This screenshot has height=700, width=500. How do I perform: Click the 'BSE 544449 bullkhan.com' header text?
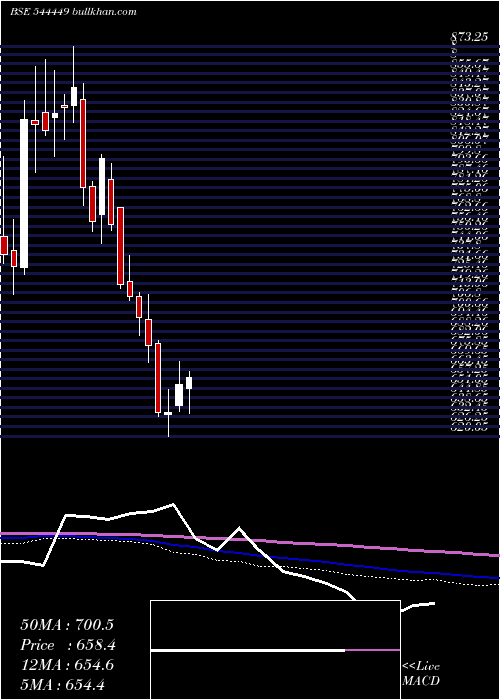click(x=73, y=12)
